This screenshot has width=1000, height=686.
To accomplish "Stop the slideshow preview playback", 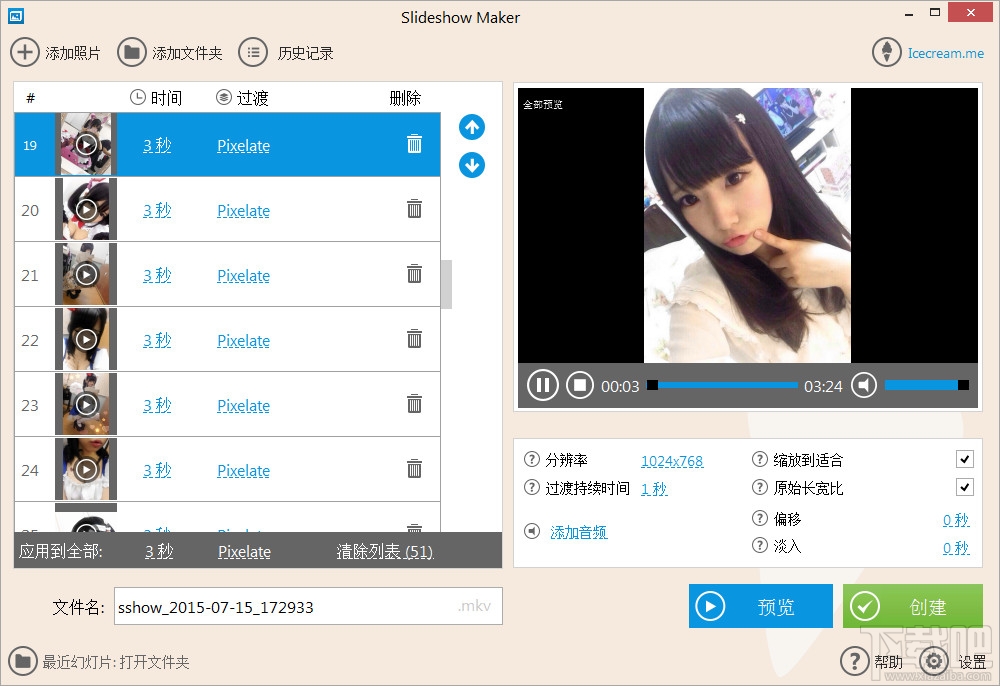I will tap(580, 385).
